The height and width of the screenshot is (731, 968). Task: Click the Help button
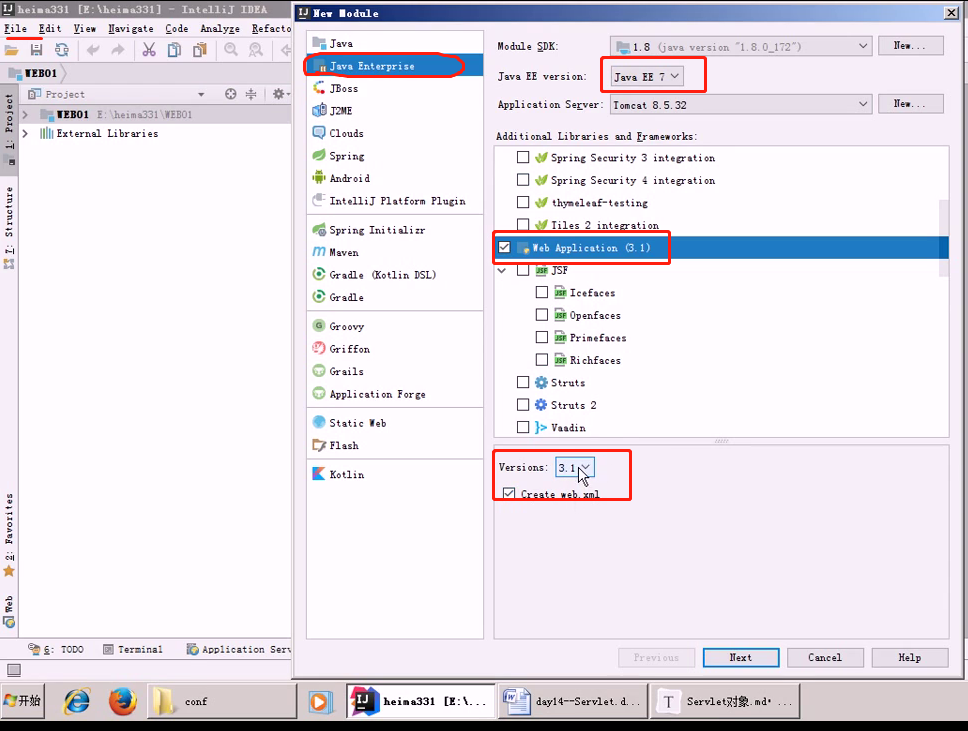[x=909, y=658]
